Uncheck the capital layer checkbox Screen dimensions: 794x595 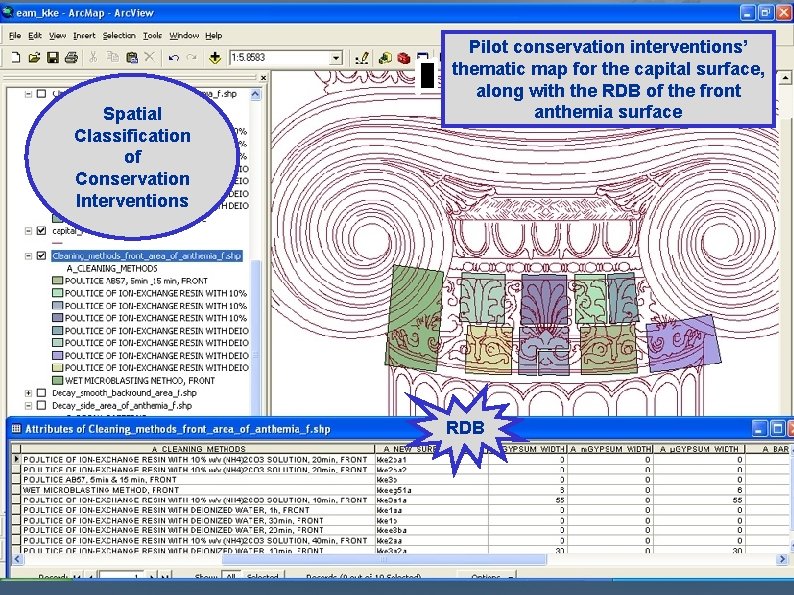click(x=42, y=231)
